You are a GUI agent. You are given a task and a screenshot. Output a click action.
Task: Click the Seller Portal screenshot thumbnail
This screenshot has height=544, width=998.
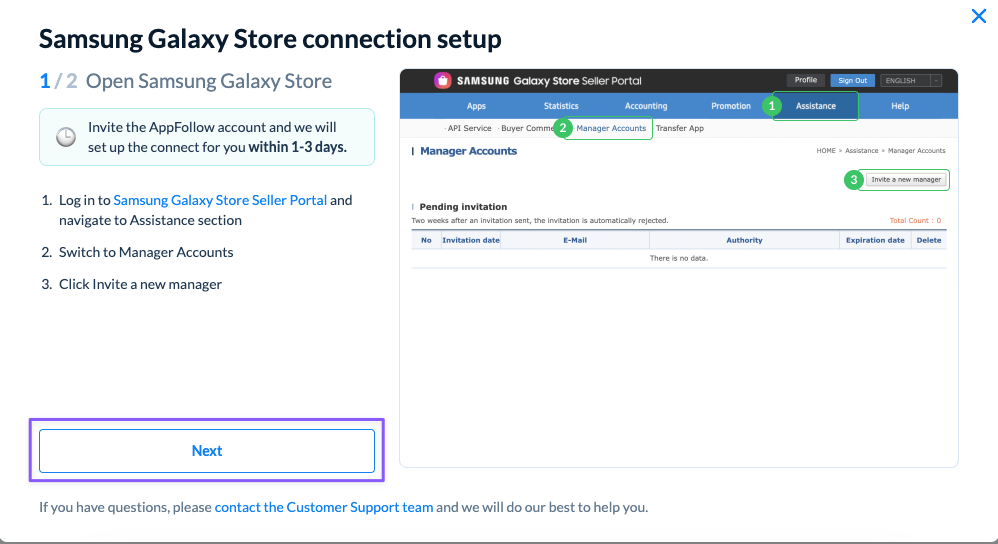678,268
